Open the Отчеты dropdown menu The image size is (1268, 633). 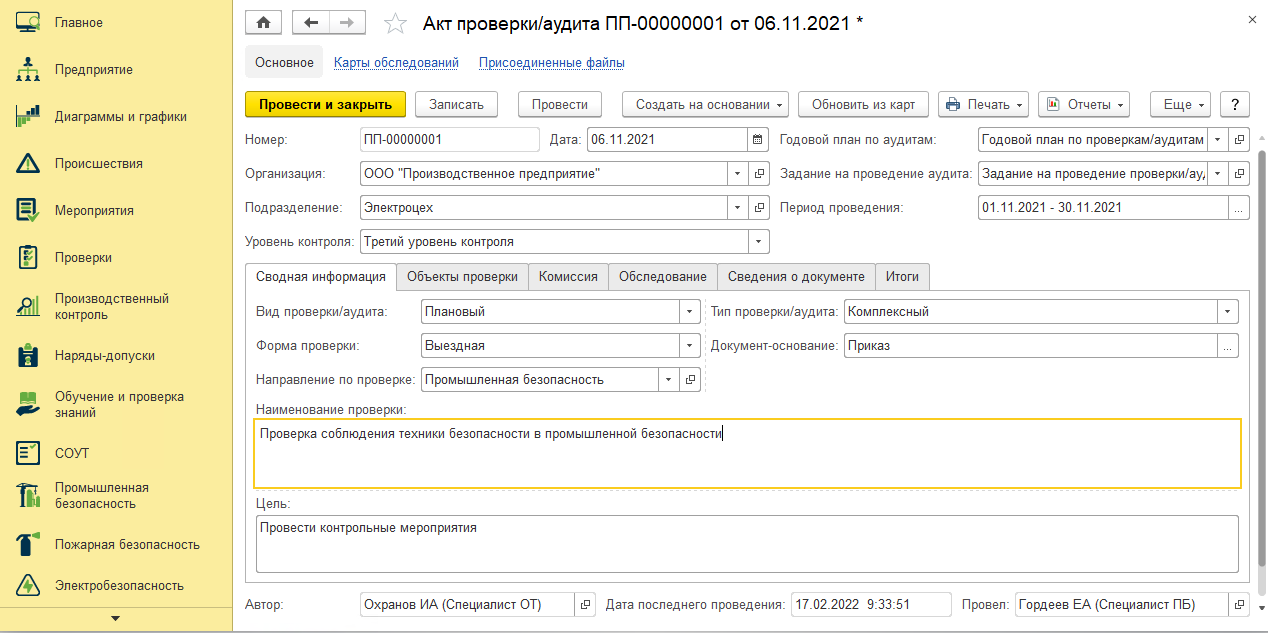(1084, 104)
